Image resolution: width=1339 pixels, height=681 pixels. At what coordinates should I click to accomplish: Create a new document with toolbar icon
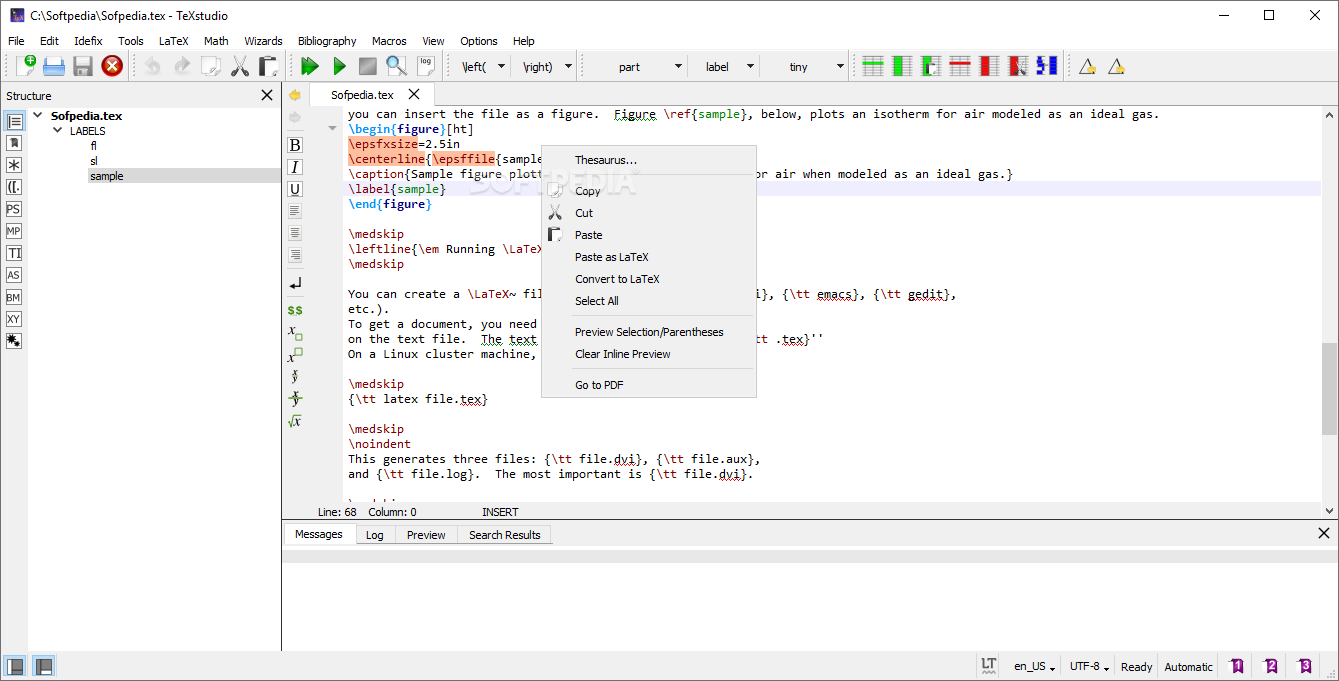27,66
